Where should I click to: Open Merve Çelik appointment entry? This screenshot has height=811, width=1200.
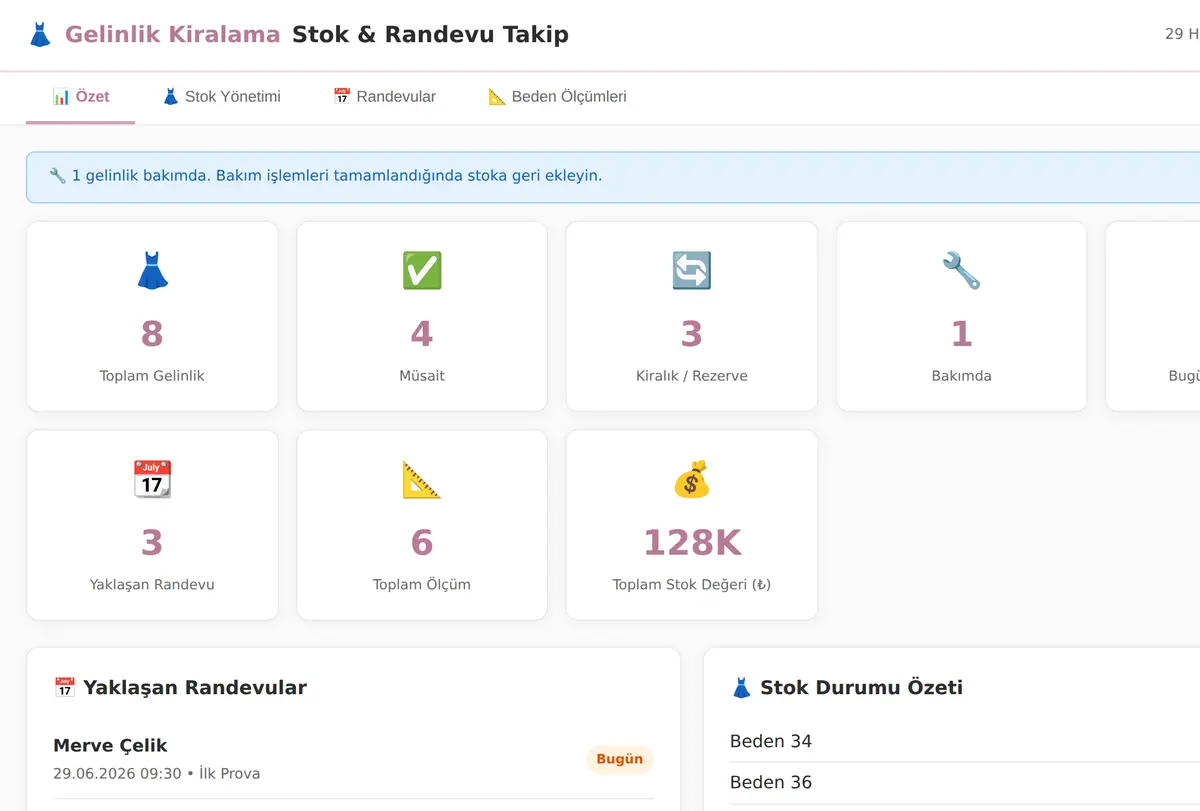[x=353, y=759]
